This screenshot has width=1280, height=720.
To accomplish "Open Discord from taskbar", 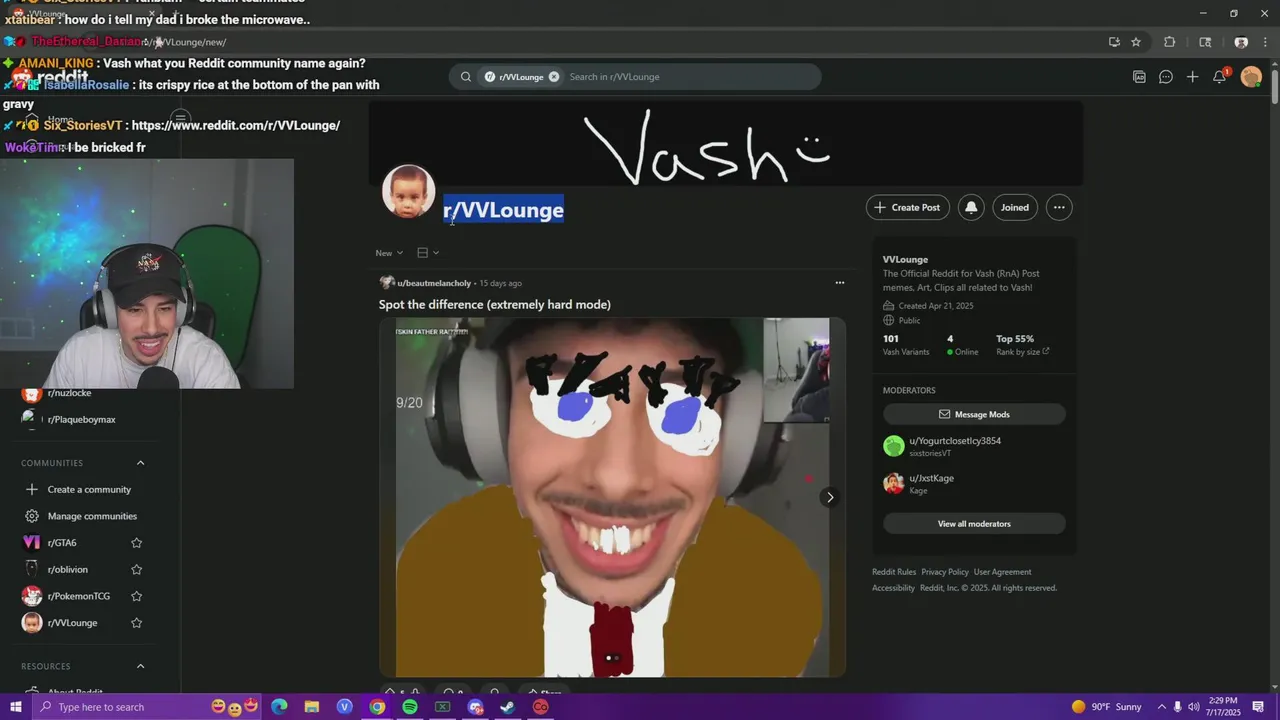I will click(x=475, y=707).
